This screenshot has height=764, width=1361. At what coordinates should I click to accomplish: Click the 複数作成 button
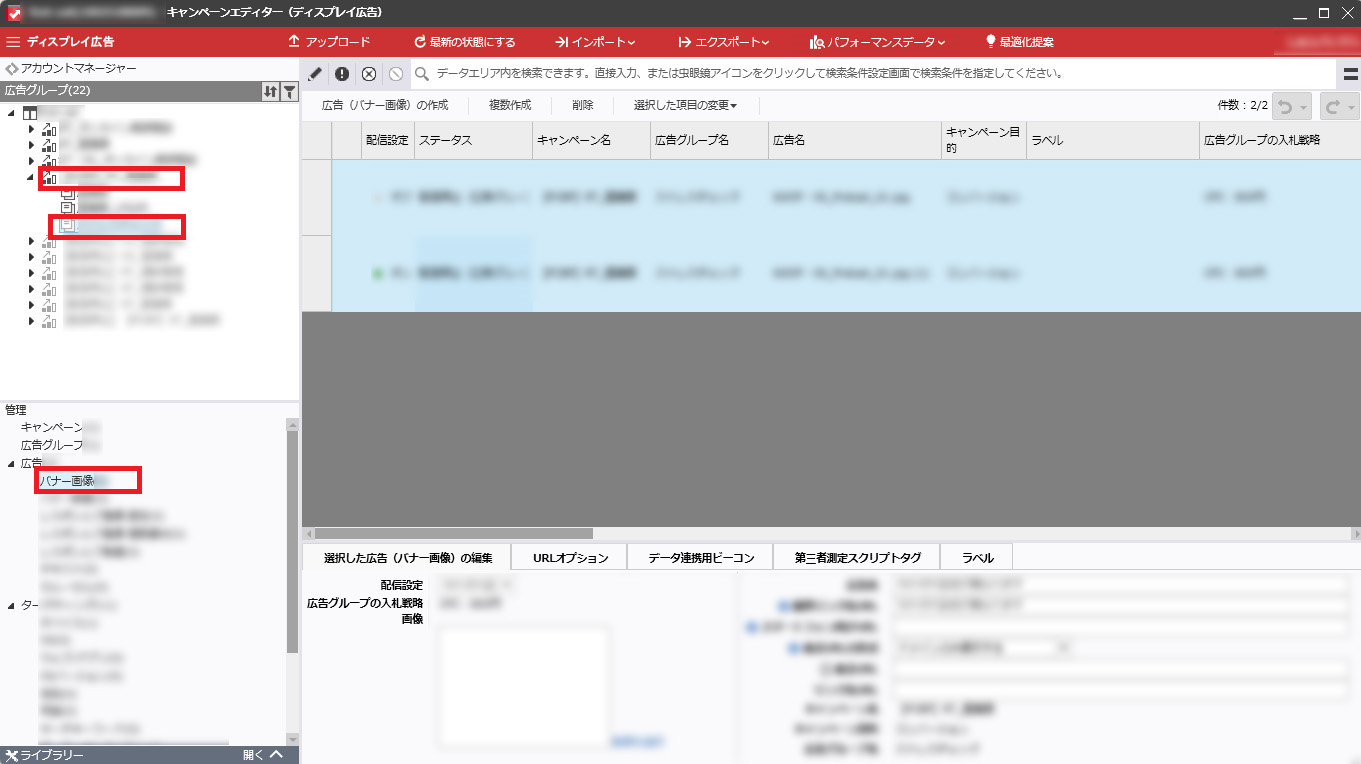click(x=509, y=105)
